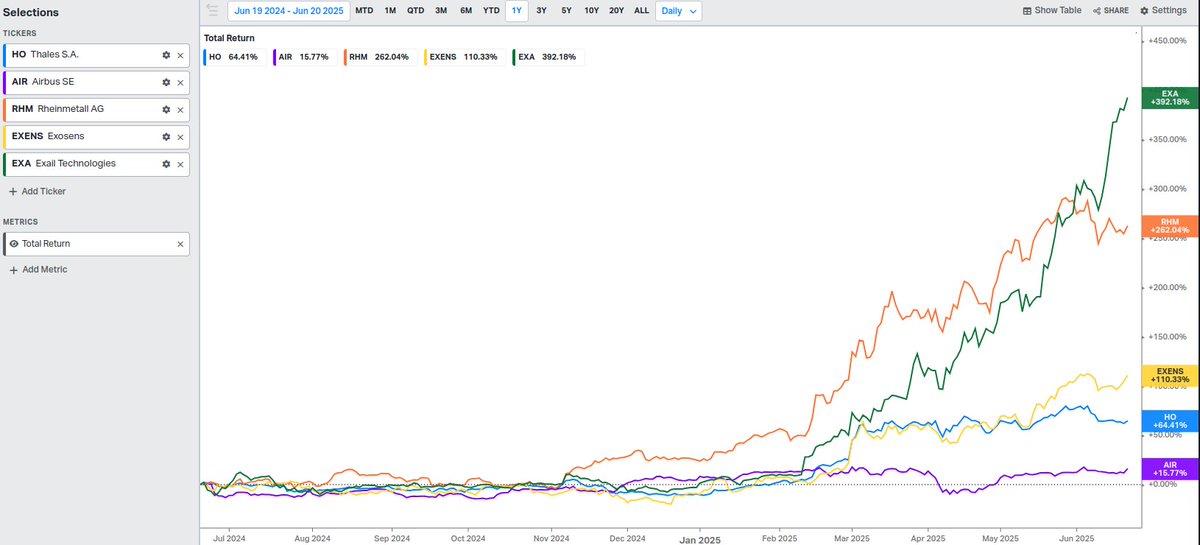Remove the EXENS Exosens ticker
The width and height of the screenshot is (1200, 545).
pos(180,136)
